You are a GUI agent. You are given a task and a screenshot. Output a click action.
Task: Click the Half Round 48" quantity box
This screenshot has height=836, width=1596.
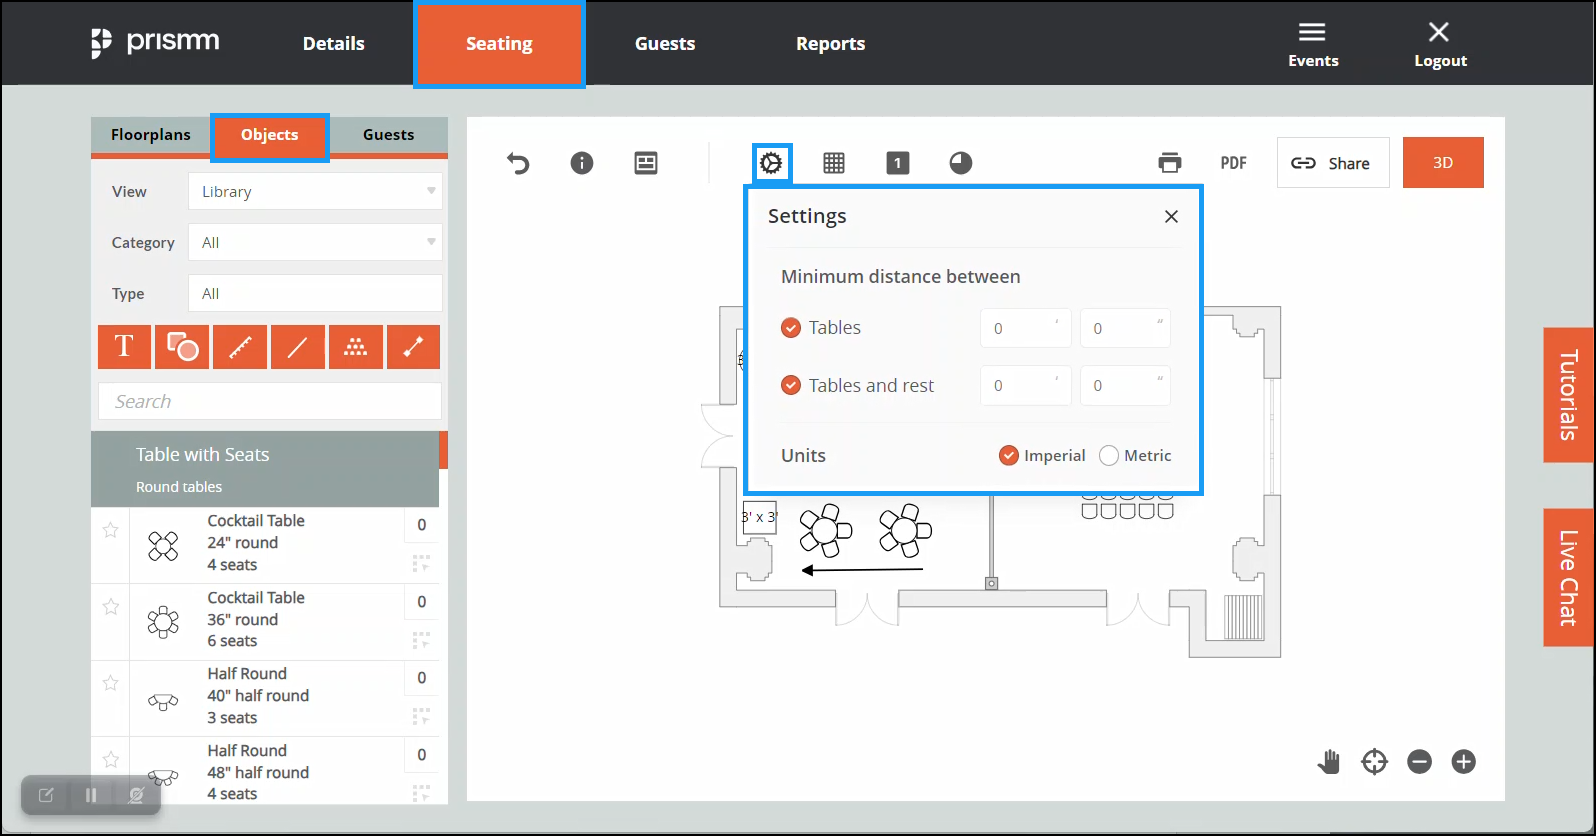pyautogui.click(x=422, y=755)
